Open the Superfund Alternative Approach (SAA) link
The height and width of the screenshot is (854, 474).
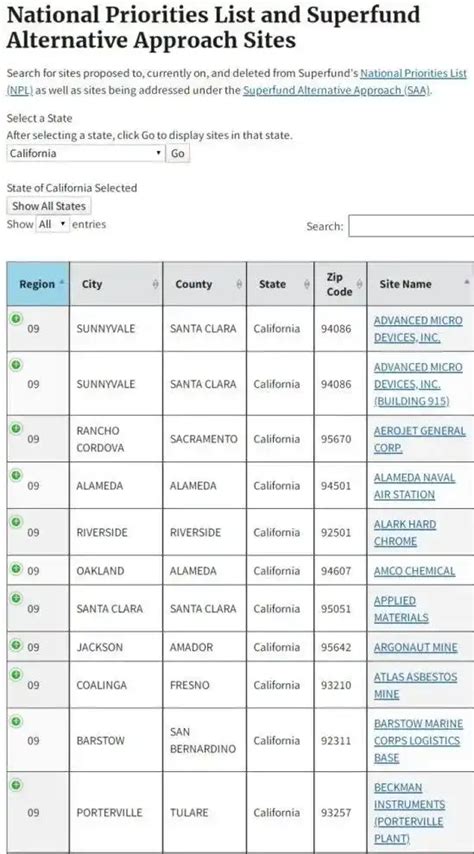pos(336,90)
